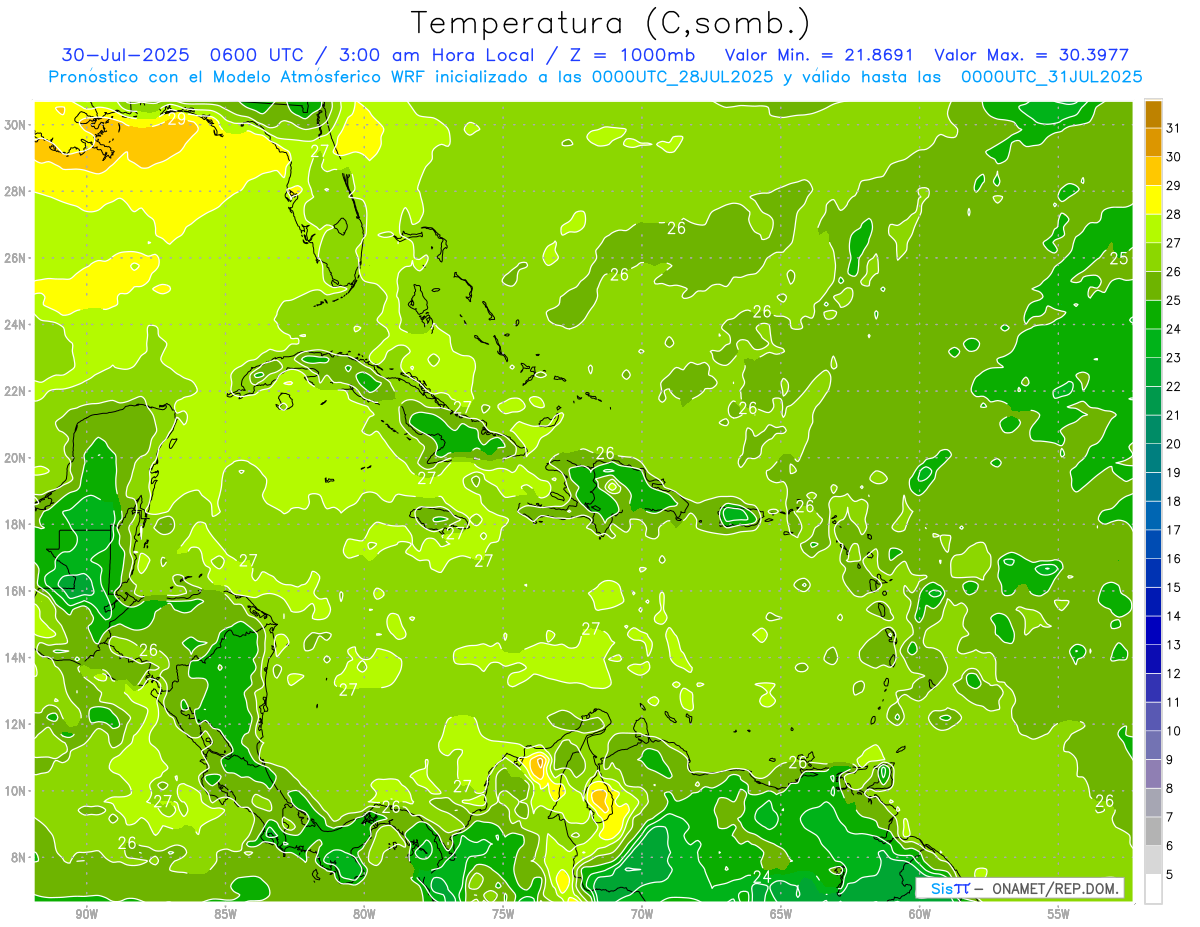Click the 55W longitude axis label

click(x=1058, y=915)
